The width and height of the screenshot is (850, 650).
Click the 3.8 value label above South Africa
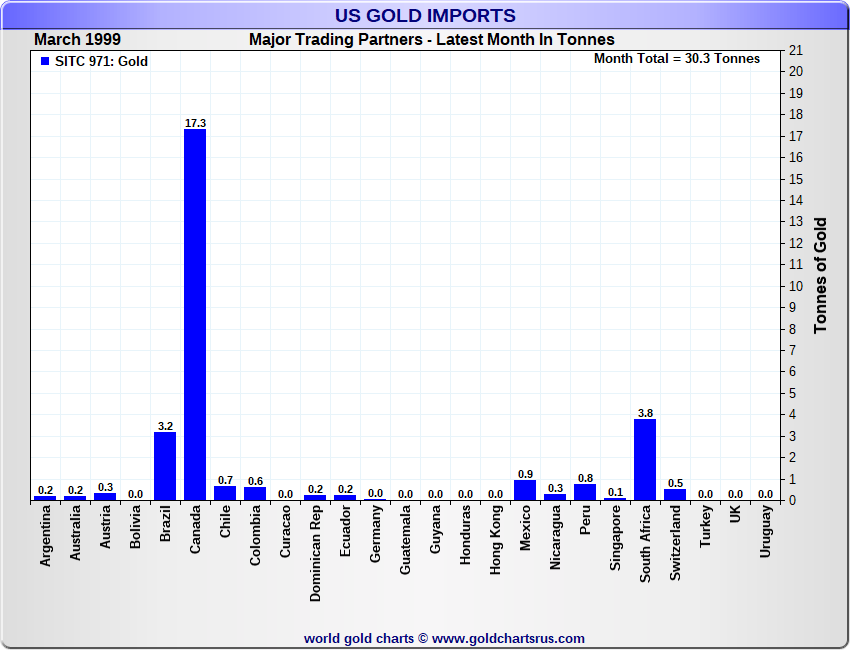click(x=645, y=413)
